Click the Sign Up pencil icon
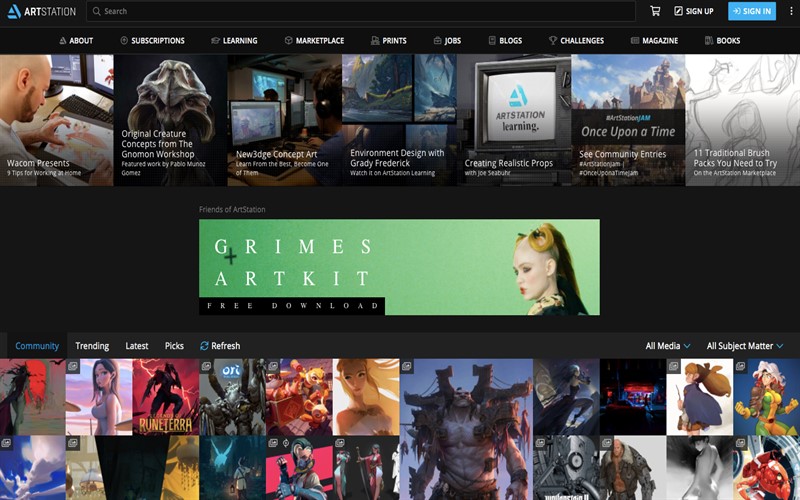This screenshot has width=800, height=500. [678, 11]
